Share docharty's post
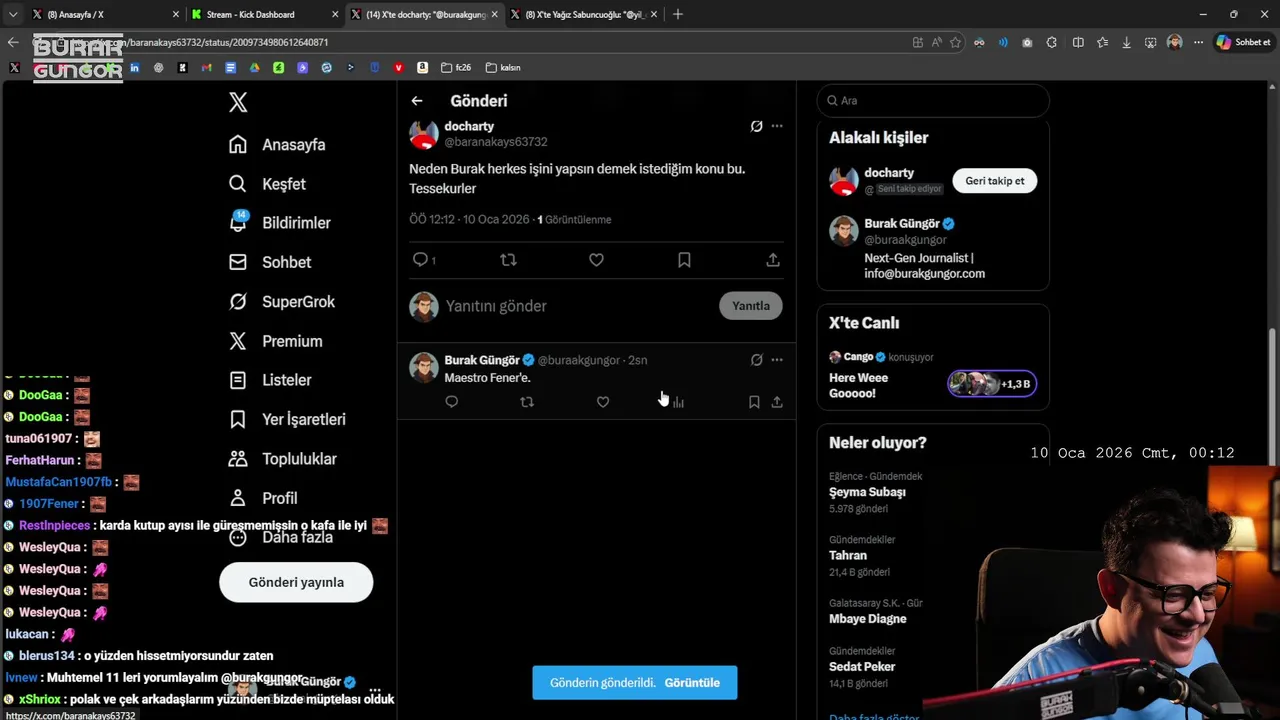This screenshot has width=1280, height=720. coord(773,259)
